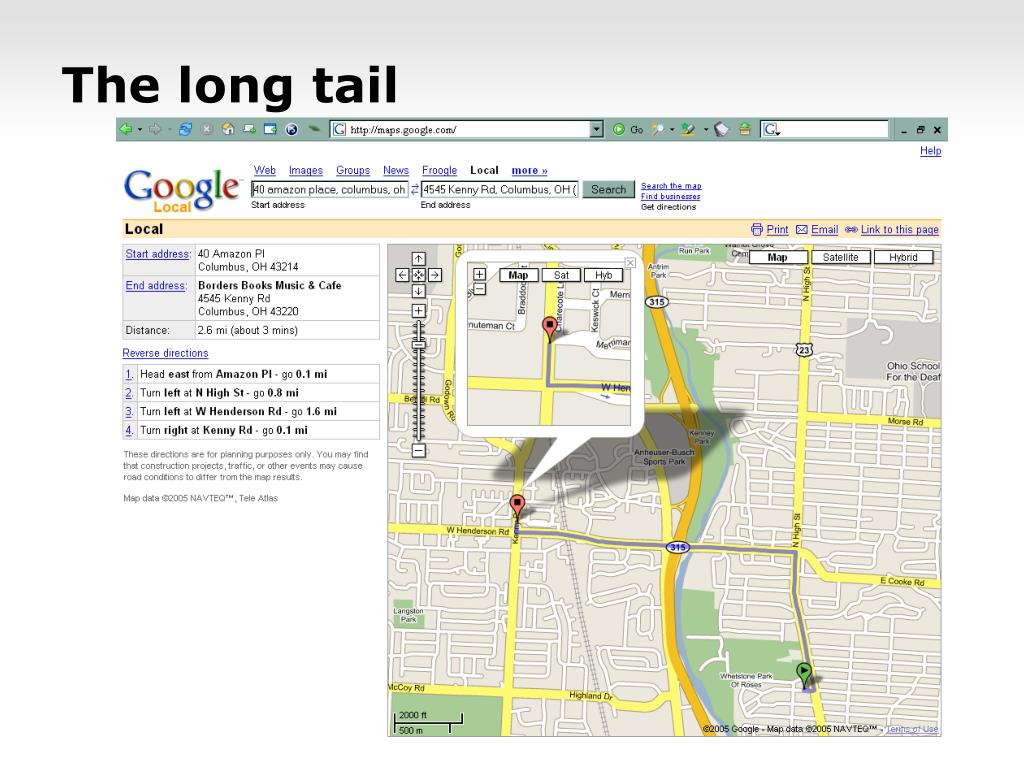
Task: Open the Froogle link
Action: tap(440, 170)
